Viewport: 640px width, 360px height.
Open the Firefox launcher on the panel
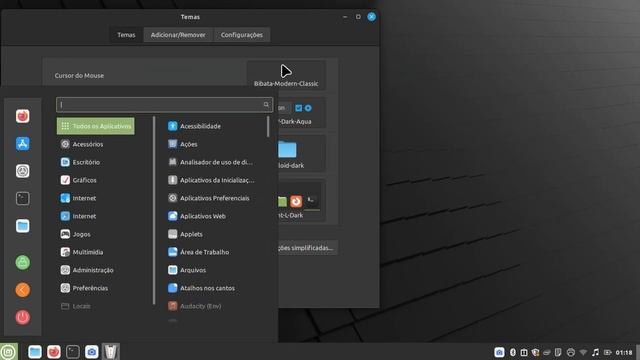(x=54, y=351)
